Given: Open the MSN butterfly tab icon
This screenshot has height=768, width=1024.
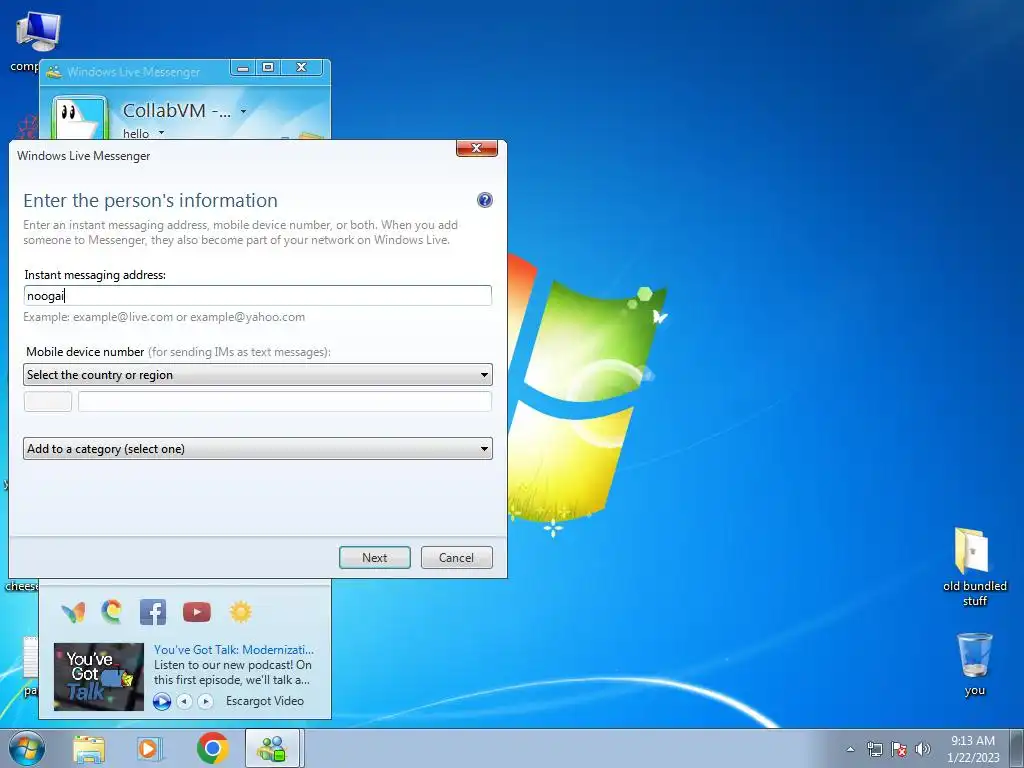Looking at the screenshot, I should (x=73, y=613).
